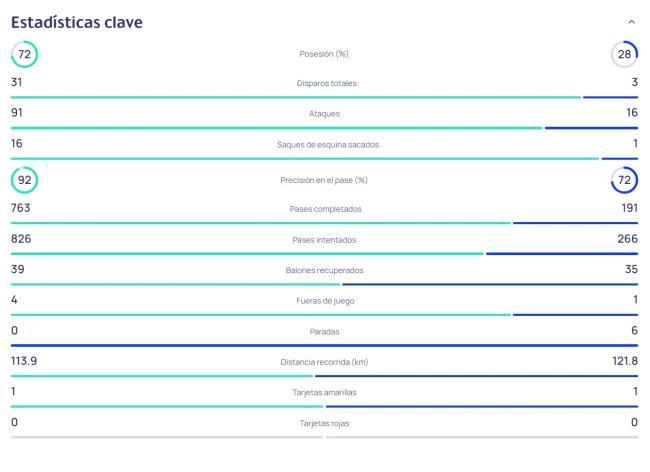The width and height of the screenshot is (650, 472).
Task: Click the 92 pass accuracy circle
Action: pos(24,180)
